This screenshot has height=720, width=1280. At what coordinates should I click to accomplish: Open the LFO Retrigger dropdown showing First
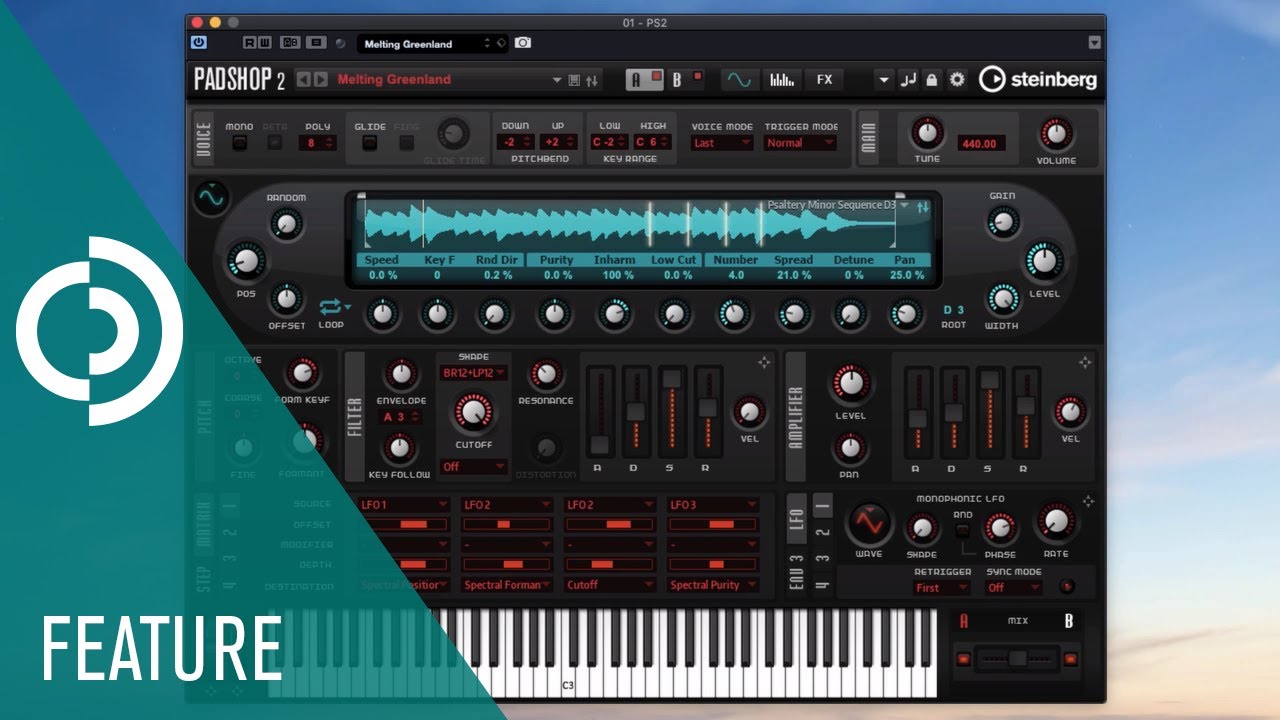click(x=941, y=588)
